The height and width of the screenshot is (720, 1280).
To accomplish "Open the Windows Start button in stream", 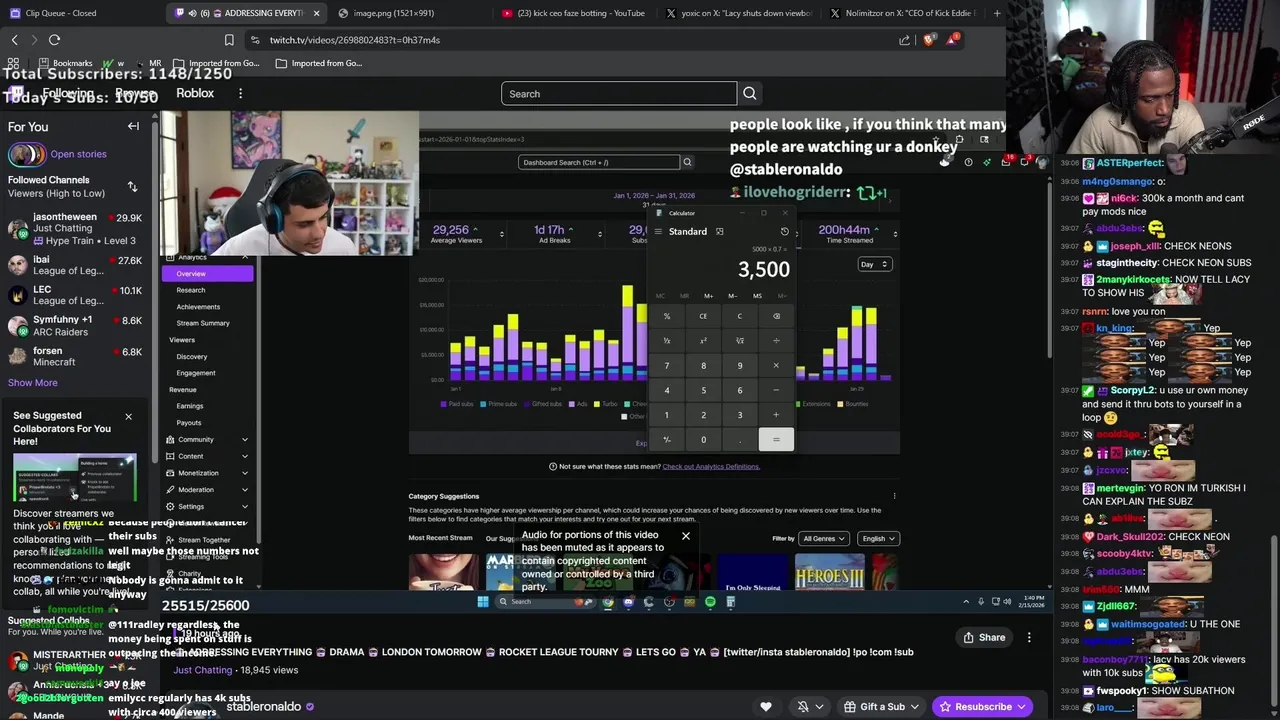I will [483, 602].
